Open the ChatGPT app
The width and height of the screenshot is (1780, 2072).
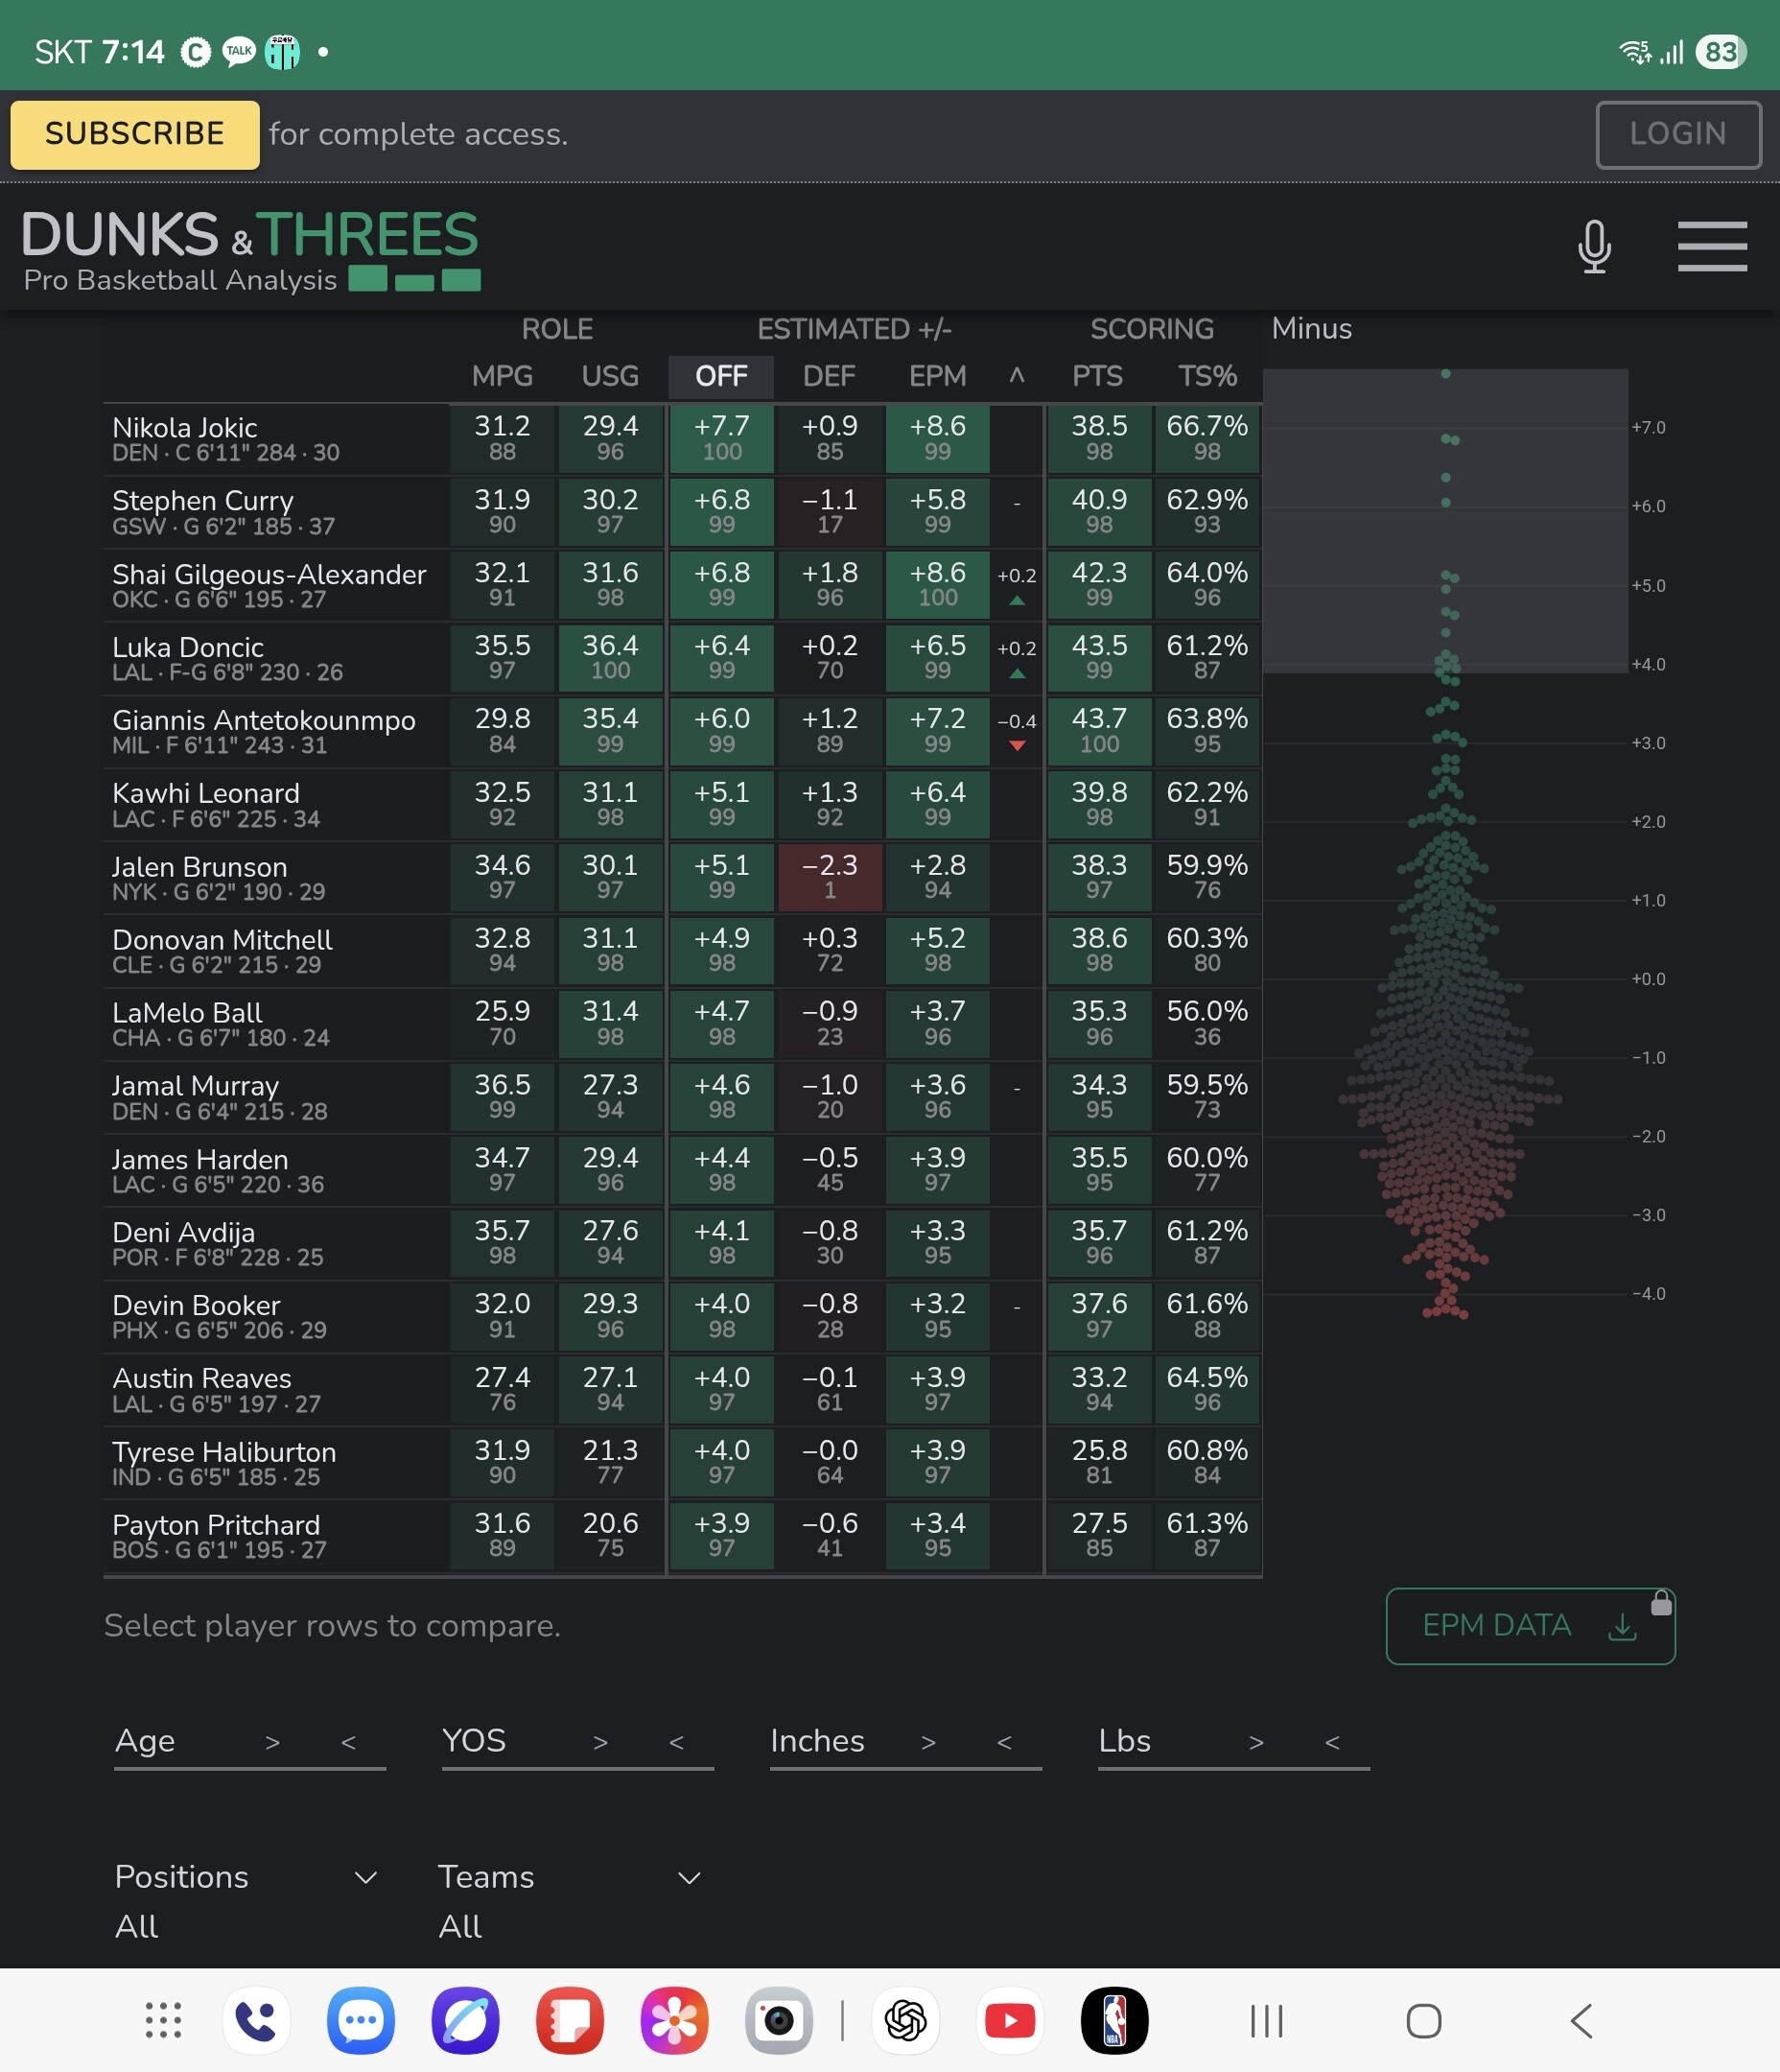pyautogui.click(x=906, y=2020)
